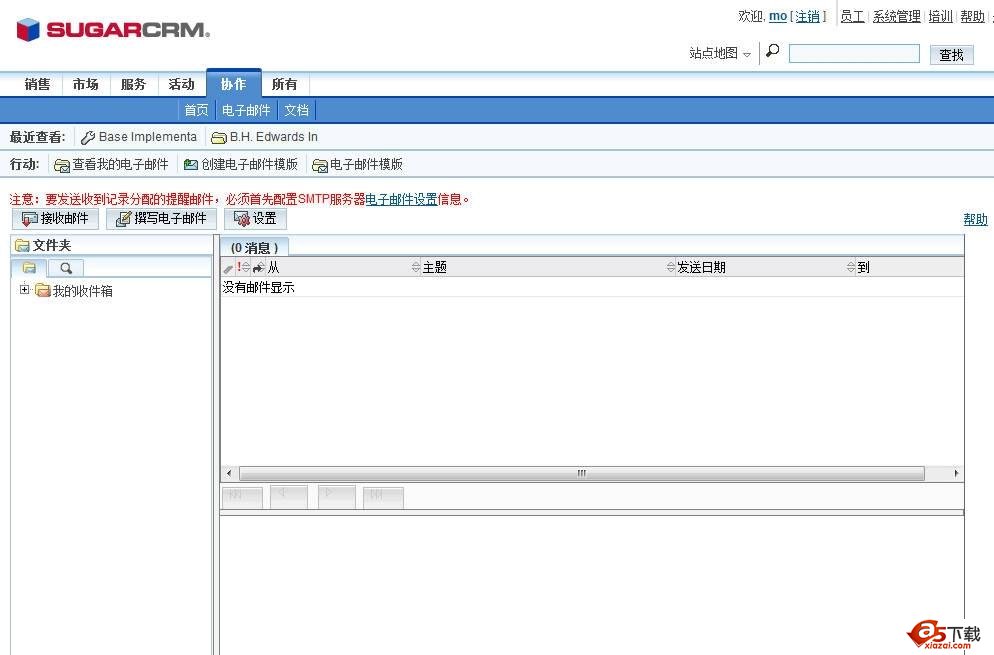The image size is (994, 655).
Task: Open 创建电子邮件模版 action
Action: 241,165
